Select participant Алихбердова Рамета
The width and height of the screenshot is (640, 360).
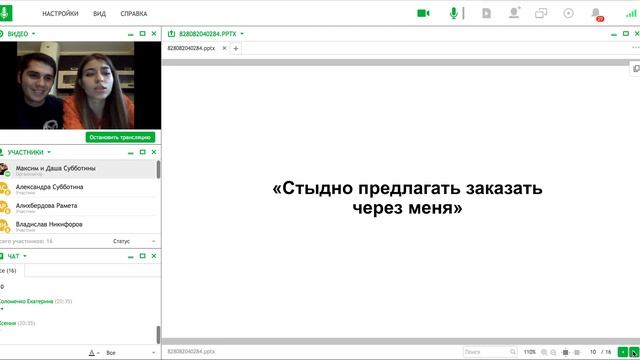(78, 207)
